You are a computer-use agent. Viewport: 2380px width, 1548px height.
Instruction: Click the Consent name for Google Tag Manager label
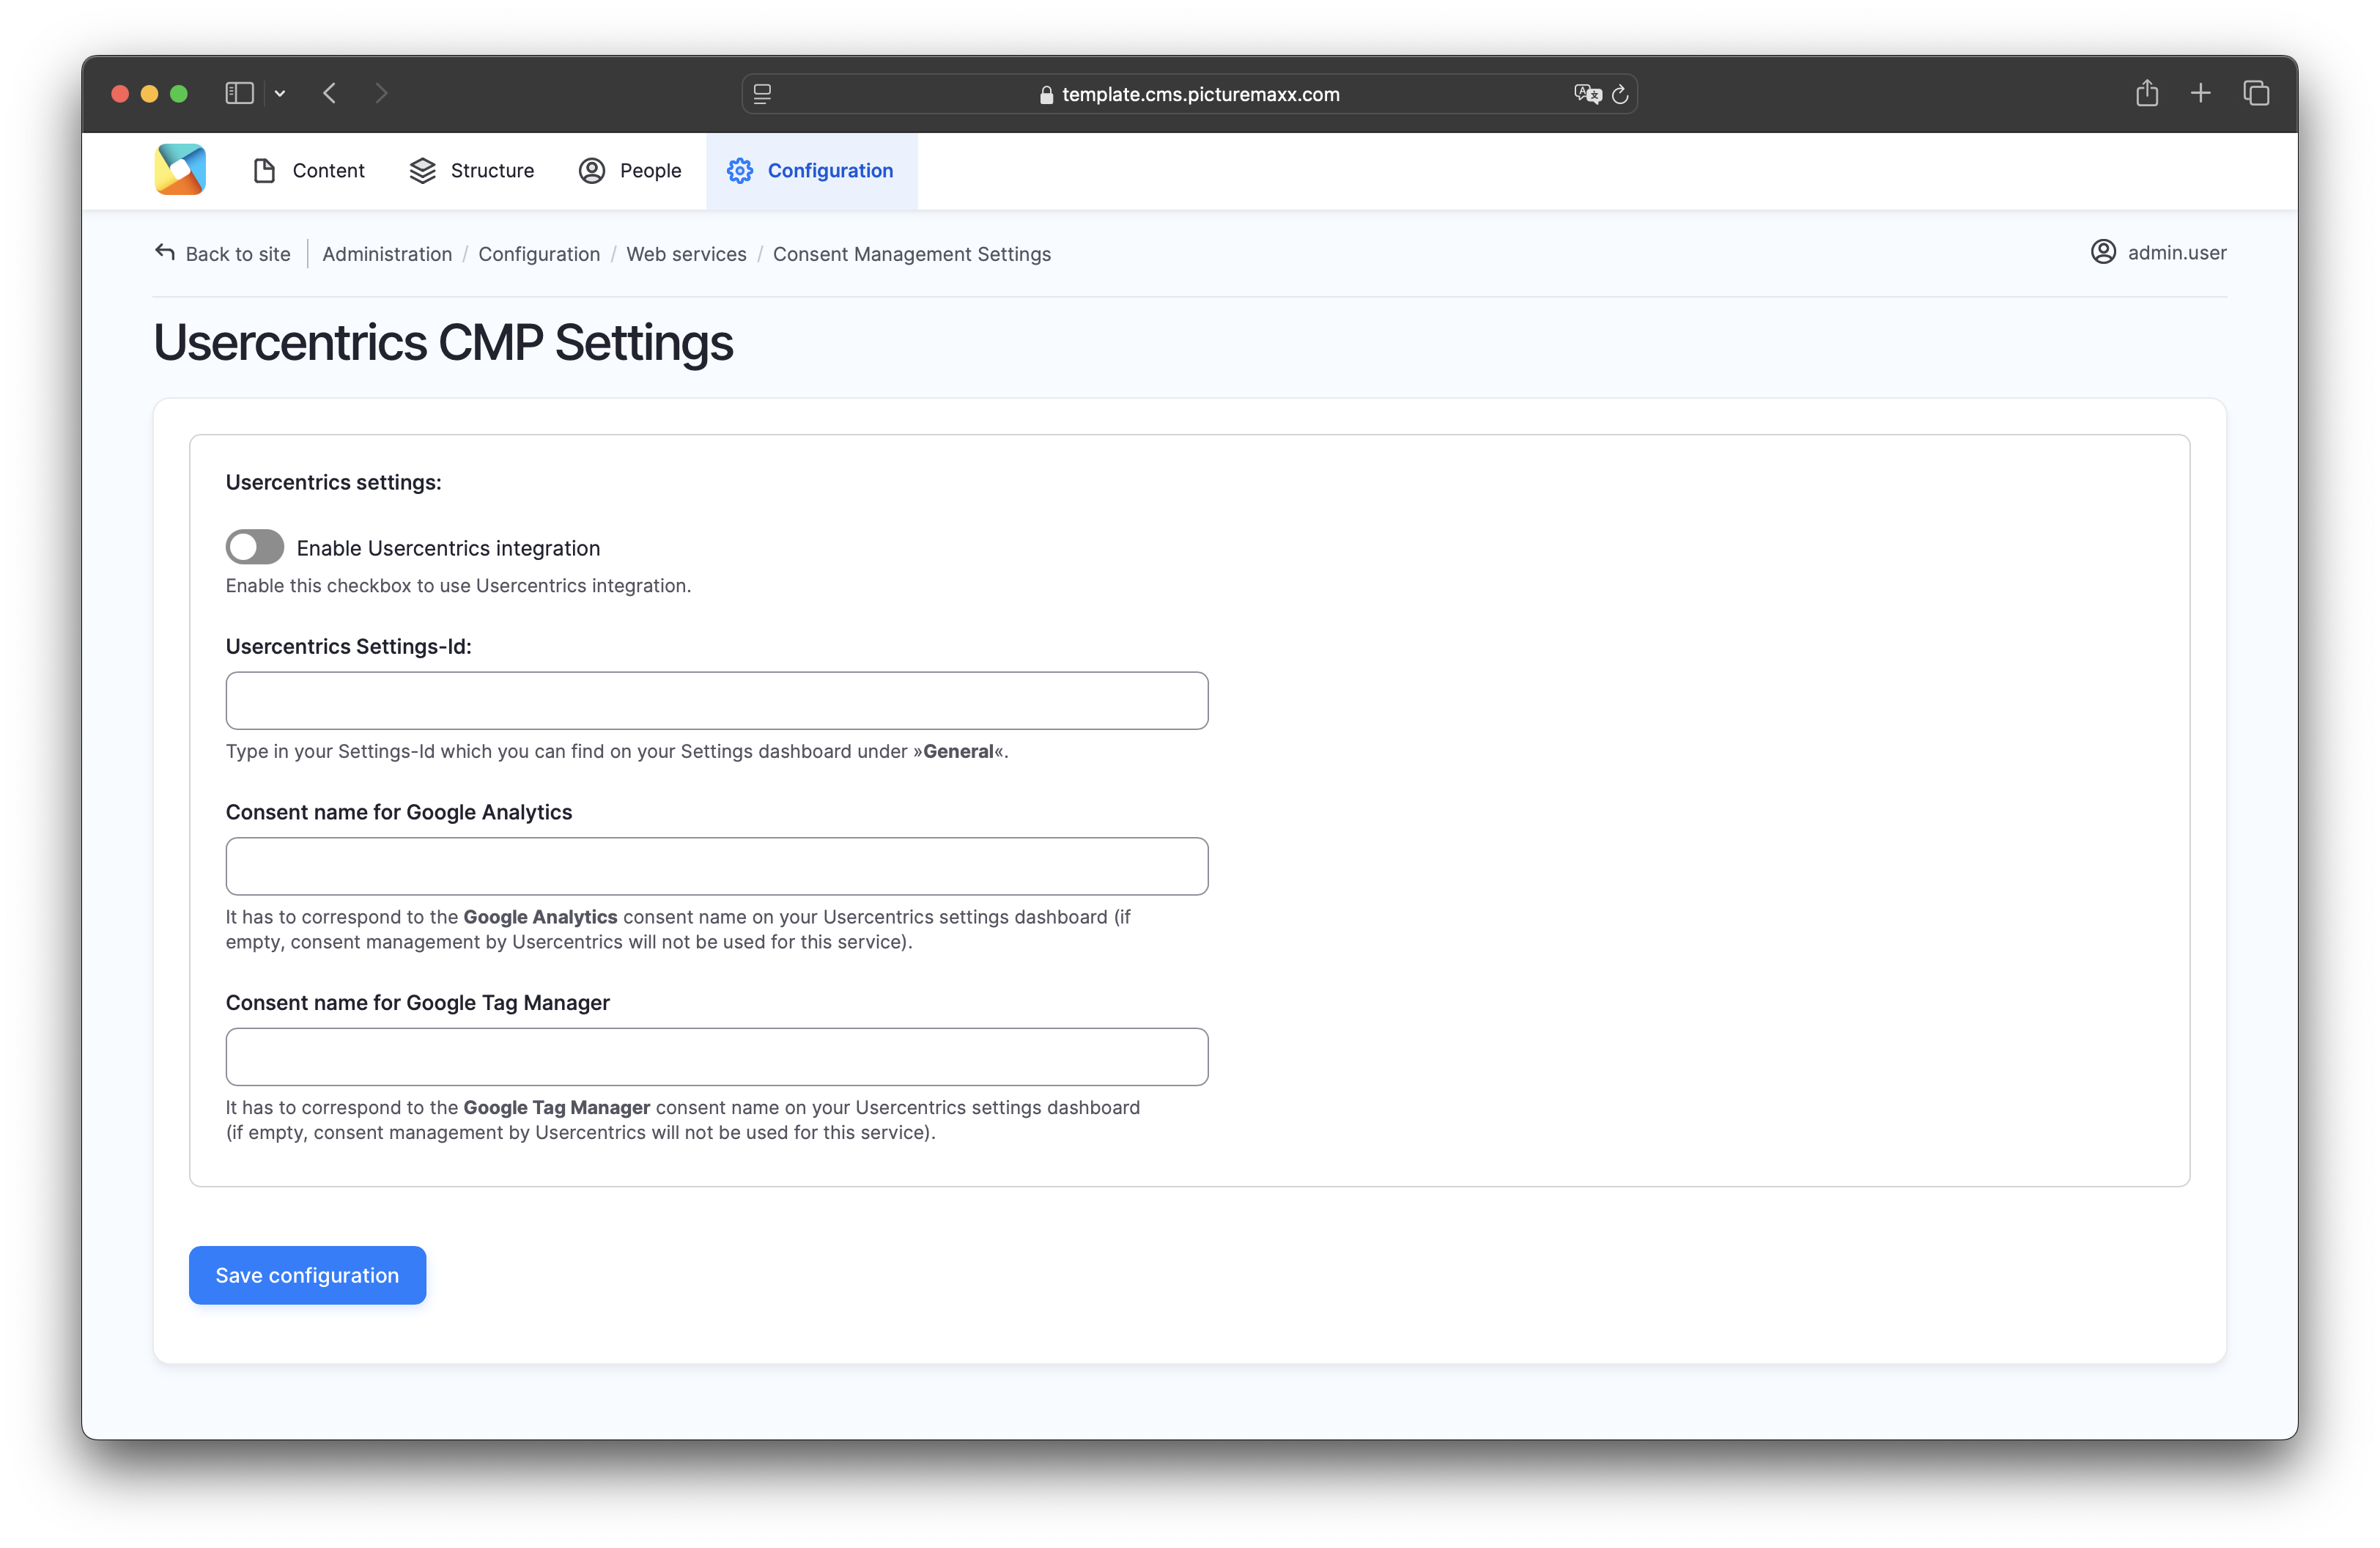pos(417,1002)
